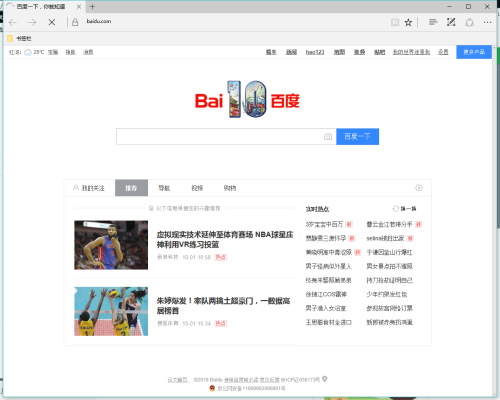Screen dimensions: 500x400
Task: Click the browser forward arrow
Action: (x=32, y=22)
